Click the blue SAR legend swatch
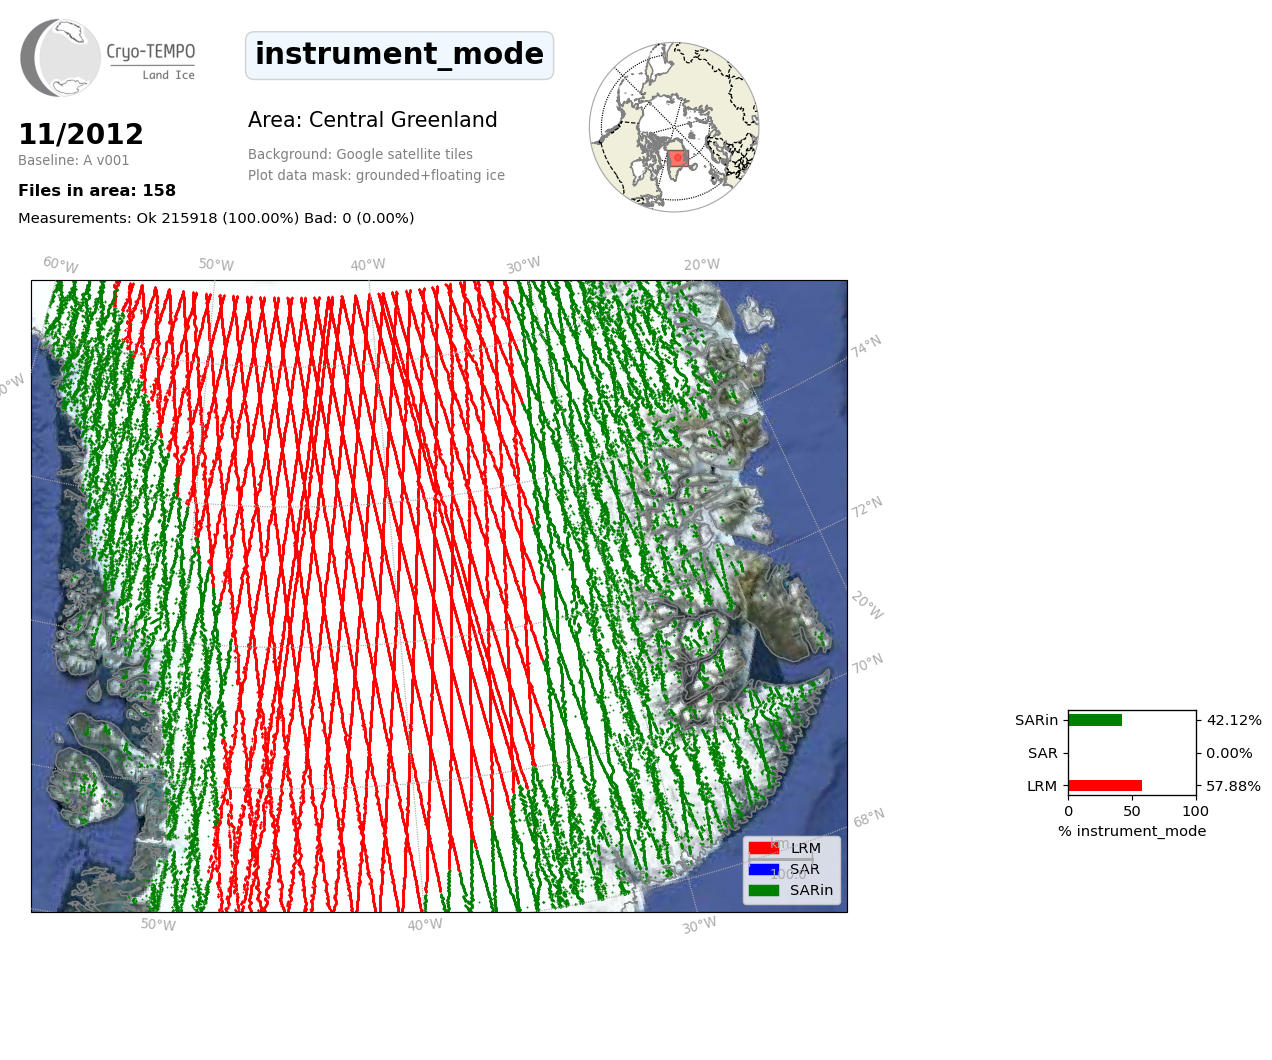This screenshot has height=1060, width=1272. coord(763,869)
